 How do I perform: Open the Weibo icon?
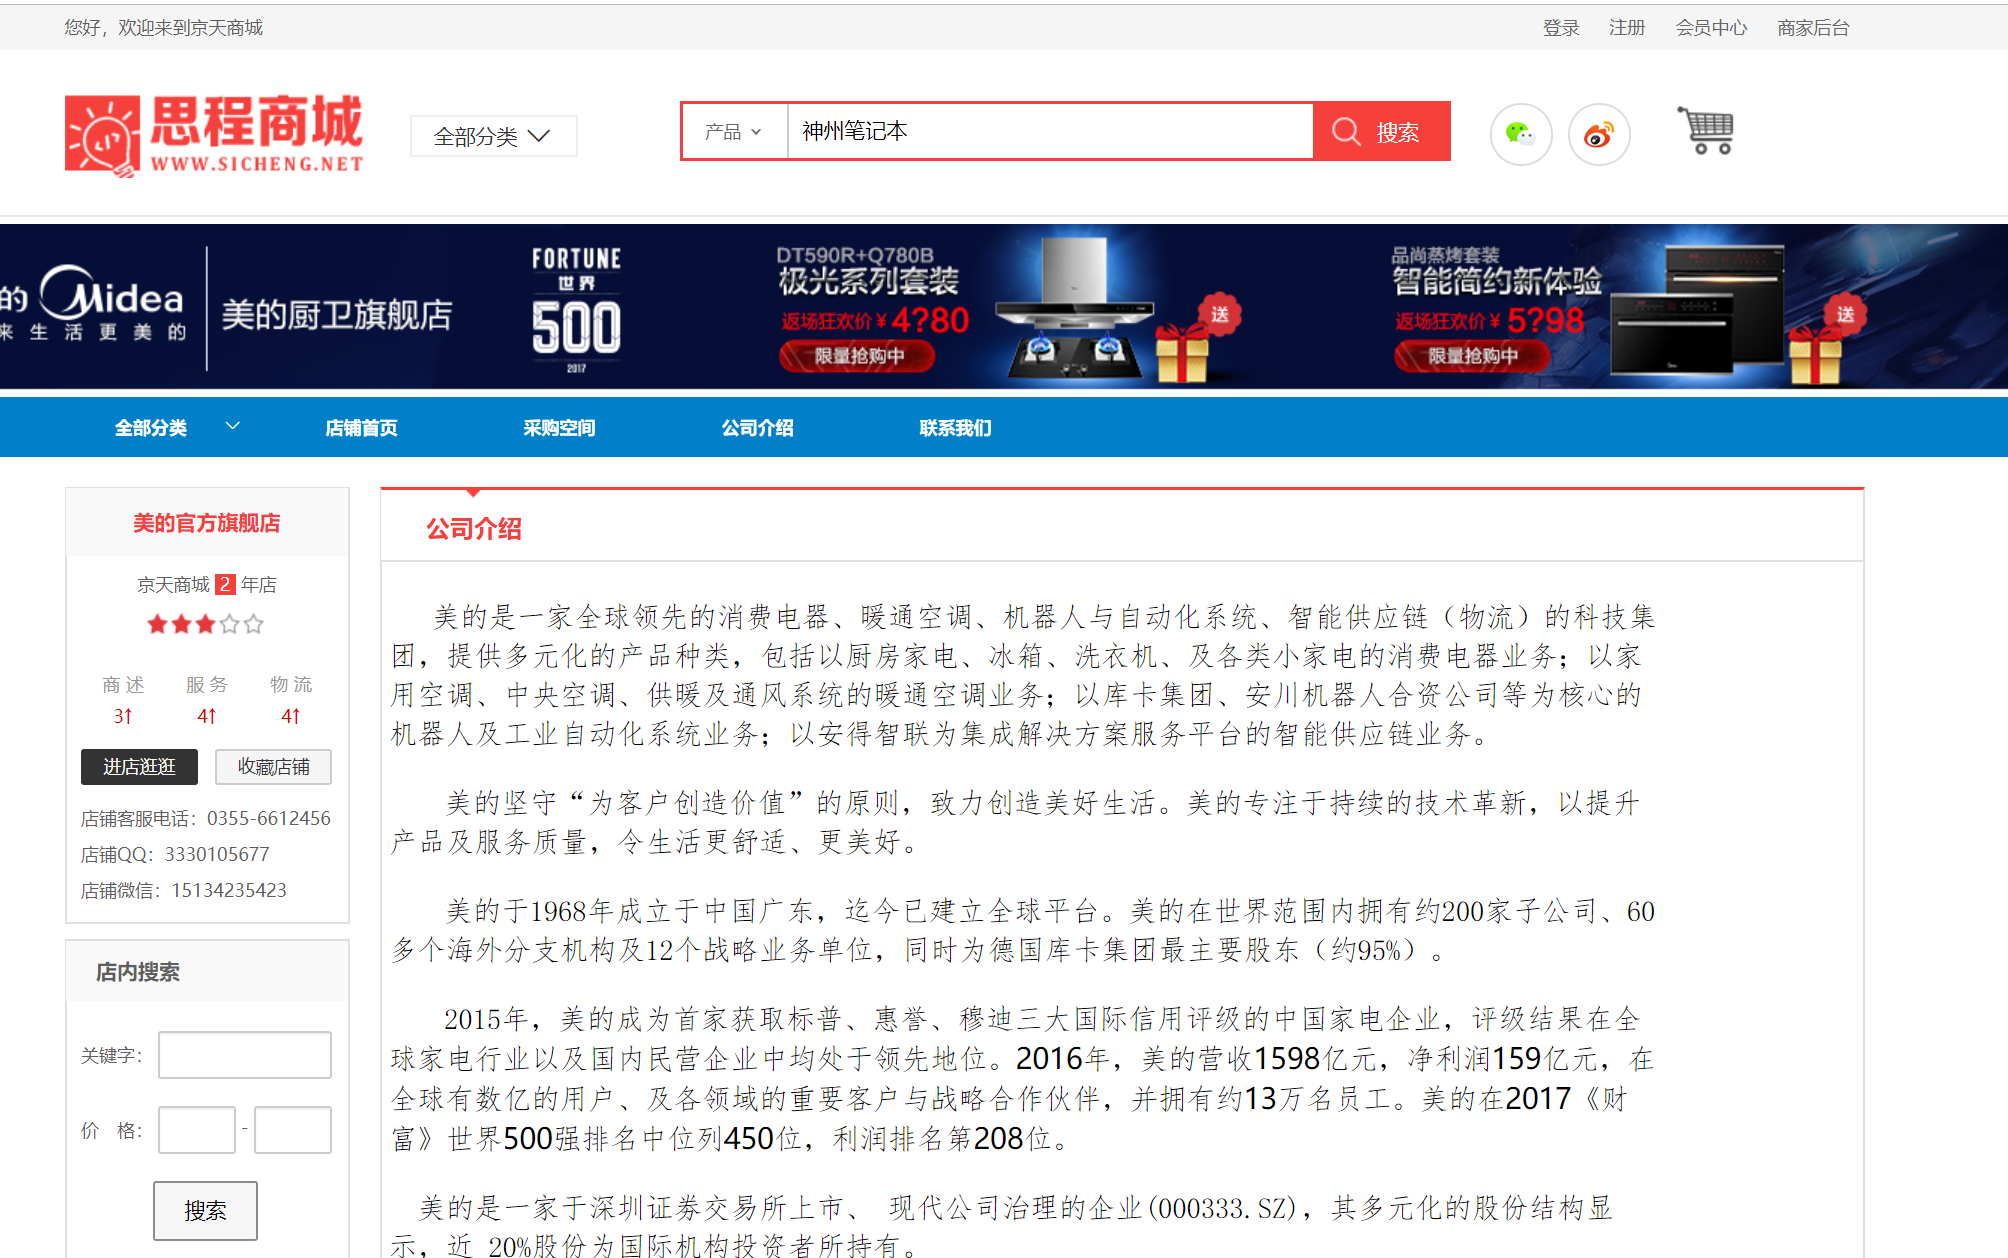coord(1598,134)
